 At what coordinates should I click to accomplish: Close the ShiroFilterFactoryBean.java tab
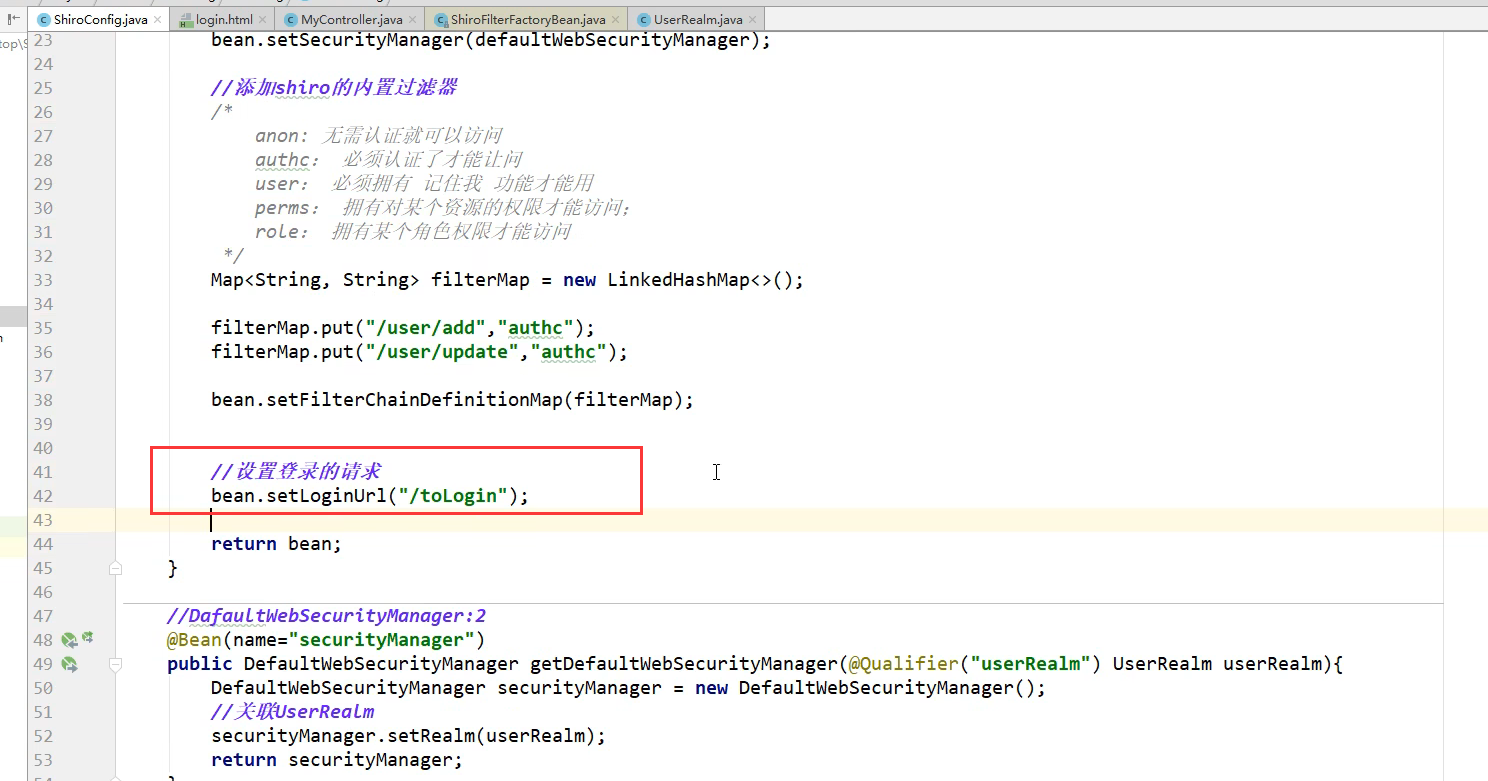pyautogui.click(x=616, y=20)
